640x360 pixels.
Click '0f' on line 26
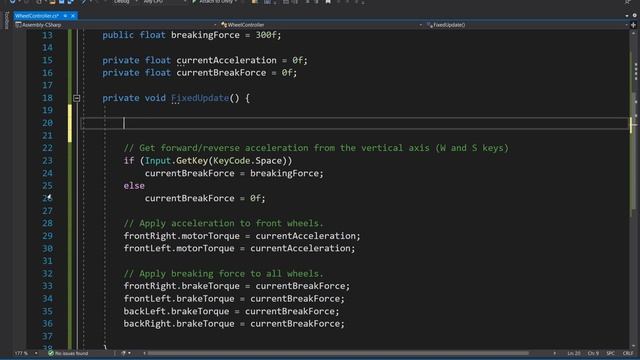click(255, 198)
